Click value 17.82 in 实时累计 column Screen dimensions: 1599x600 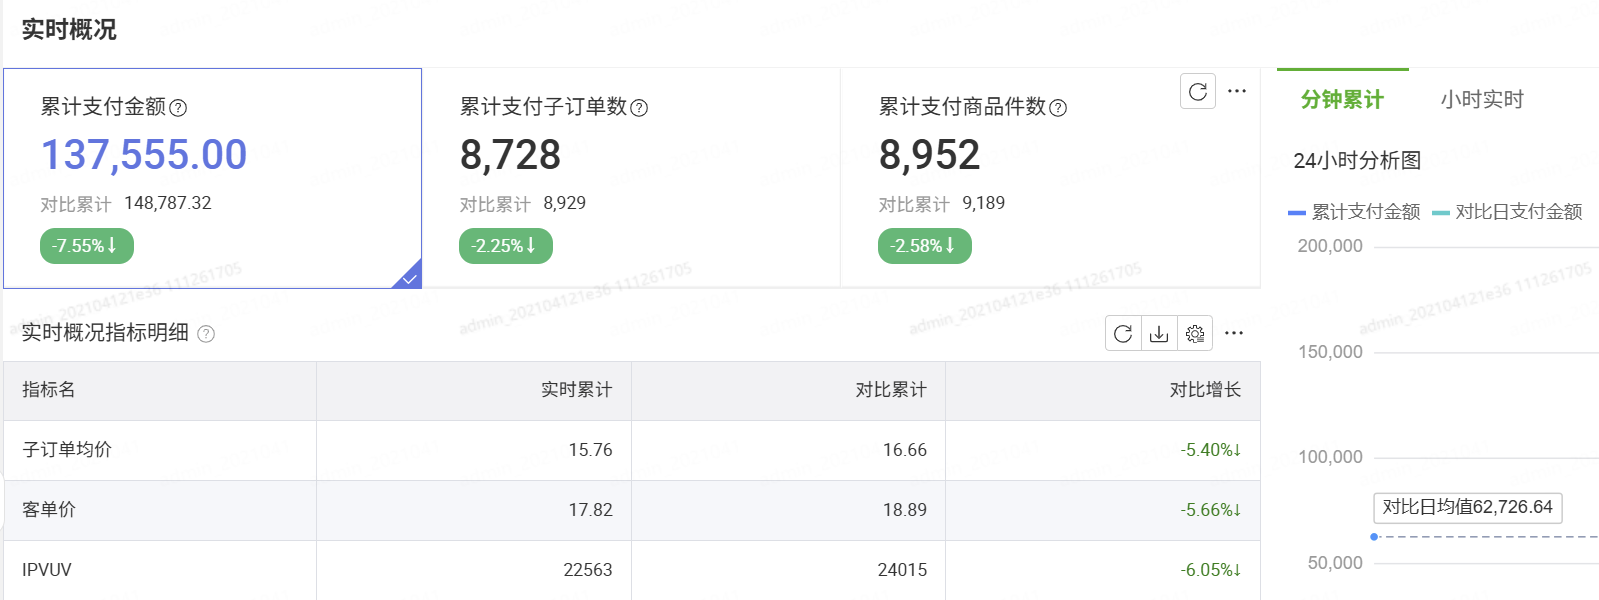click(x=590, y=510)
